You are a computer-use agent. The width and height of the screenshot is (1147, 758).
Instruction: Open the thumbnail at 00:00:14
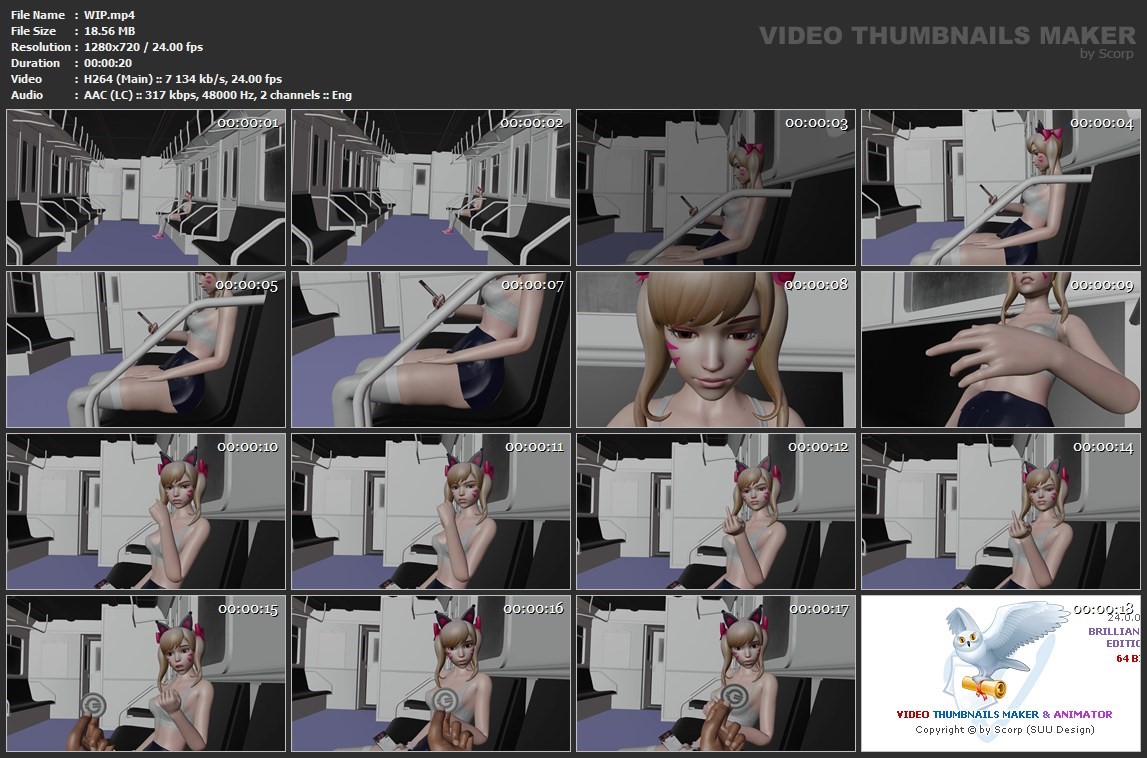click(x=1000, y=512)
